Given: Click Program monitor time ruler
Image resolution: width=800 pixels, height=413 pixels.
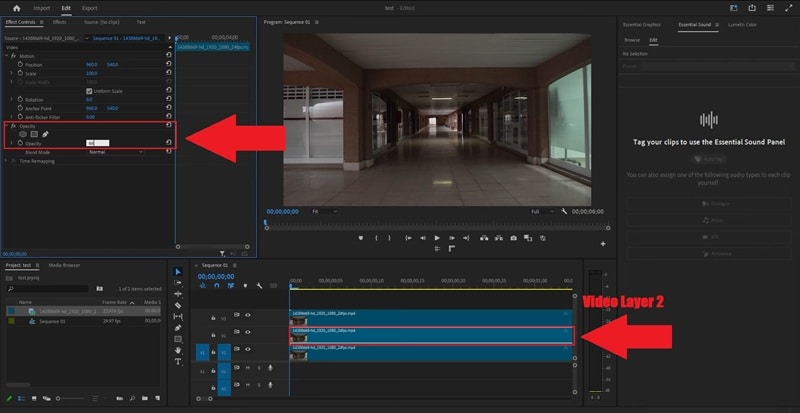Looking at the screenshot, I should pos(437,222).
